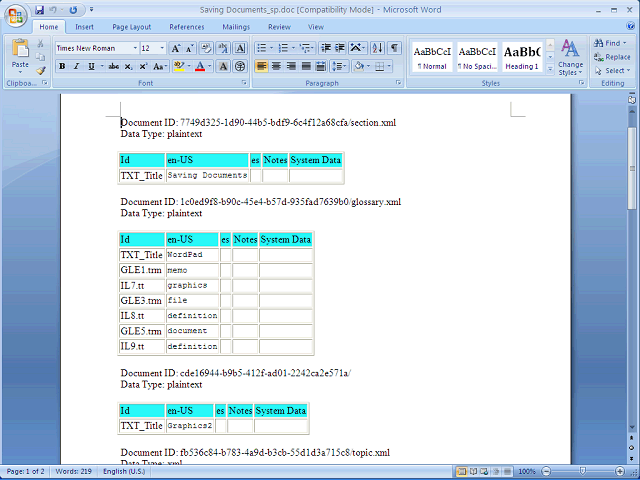Click the vertical scrollbar thumb
640x480 pixels.
[x=632, y=168]
